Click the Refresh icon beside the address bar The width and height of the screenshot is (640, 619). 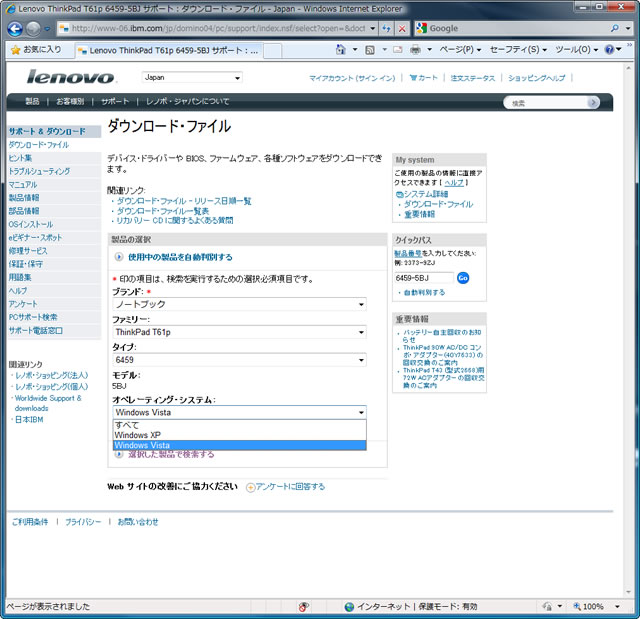(386, 29)
